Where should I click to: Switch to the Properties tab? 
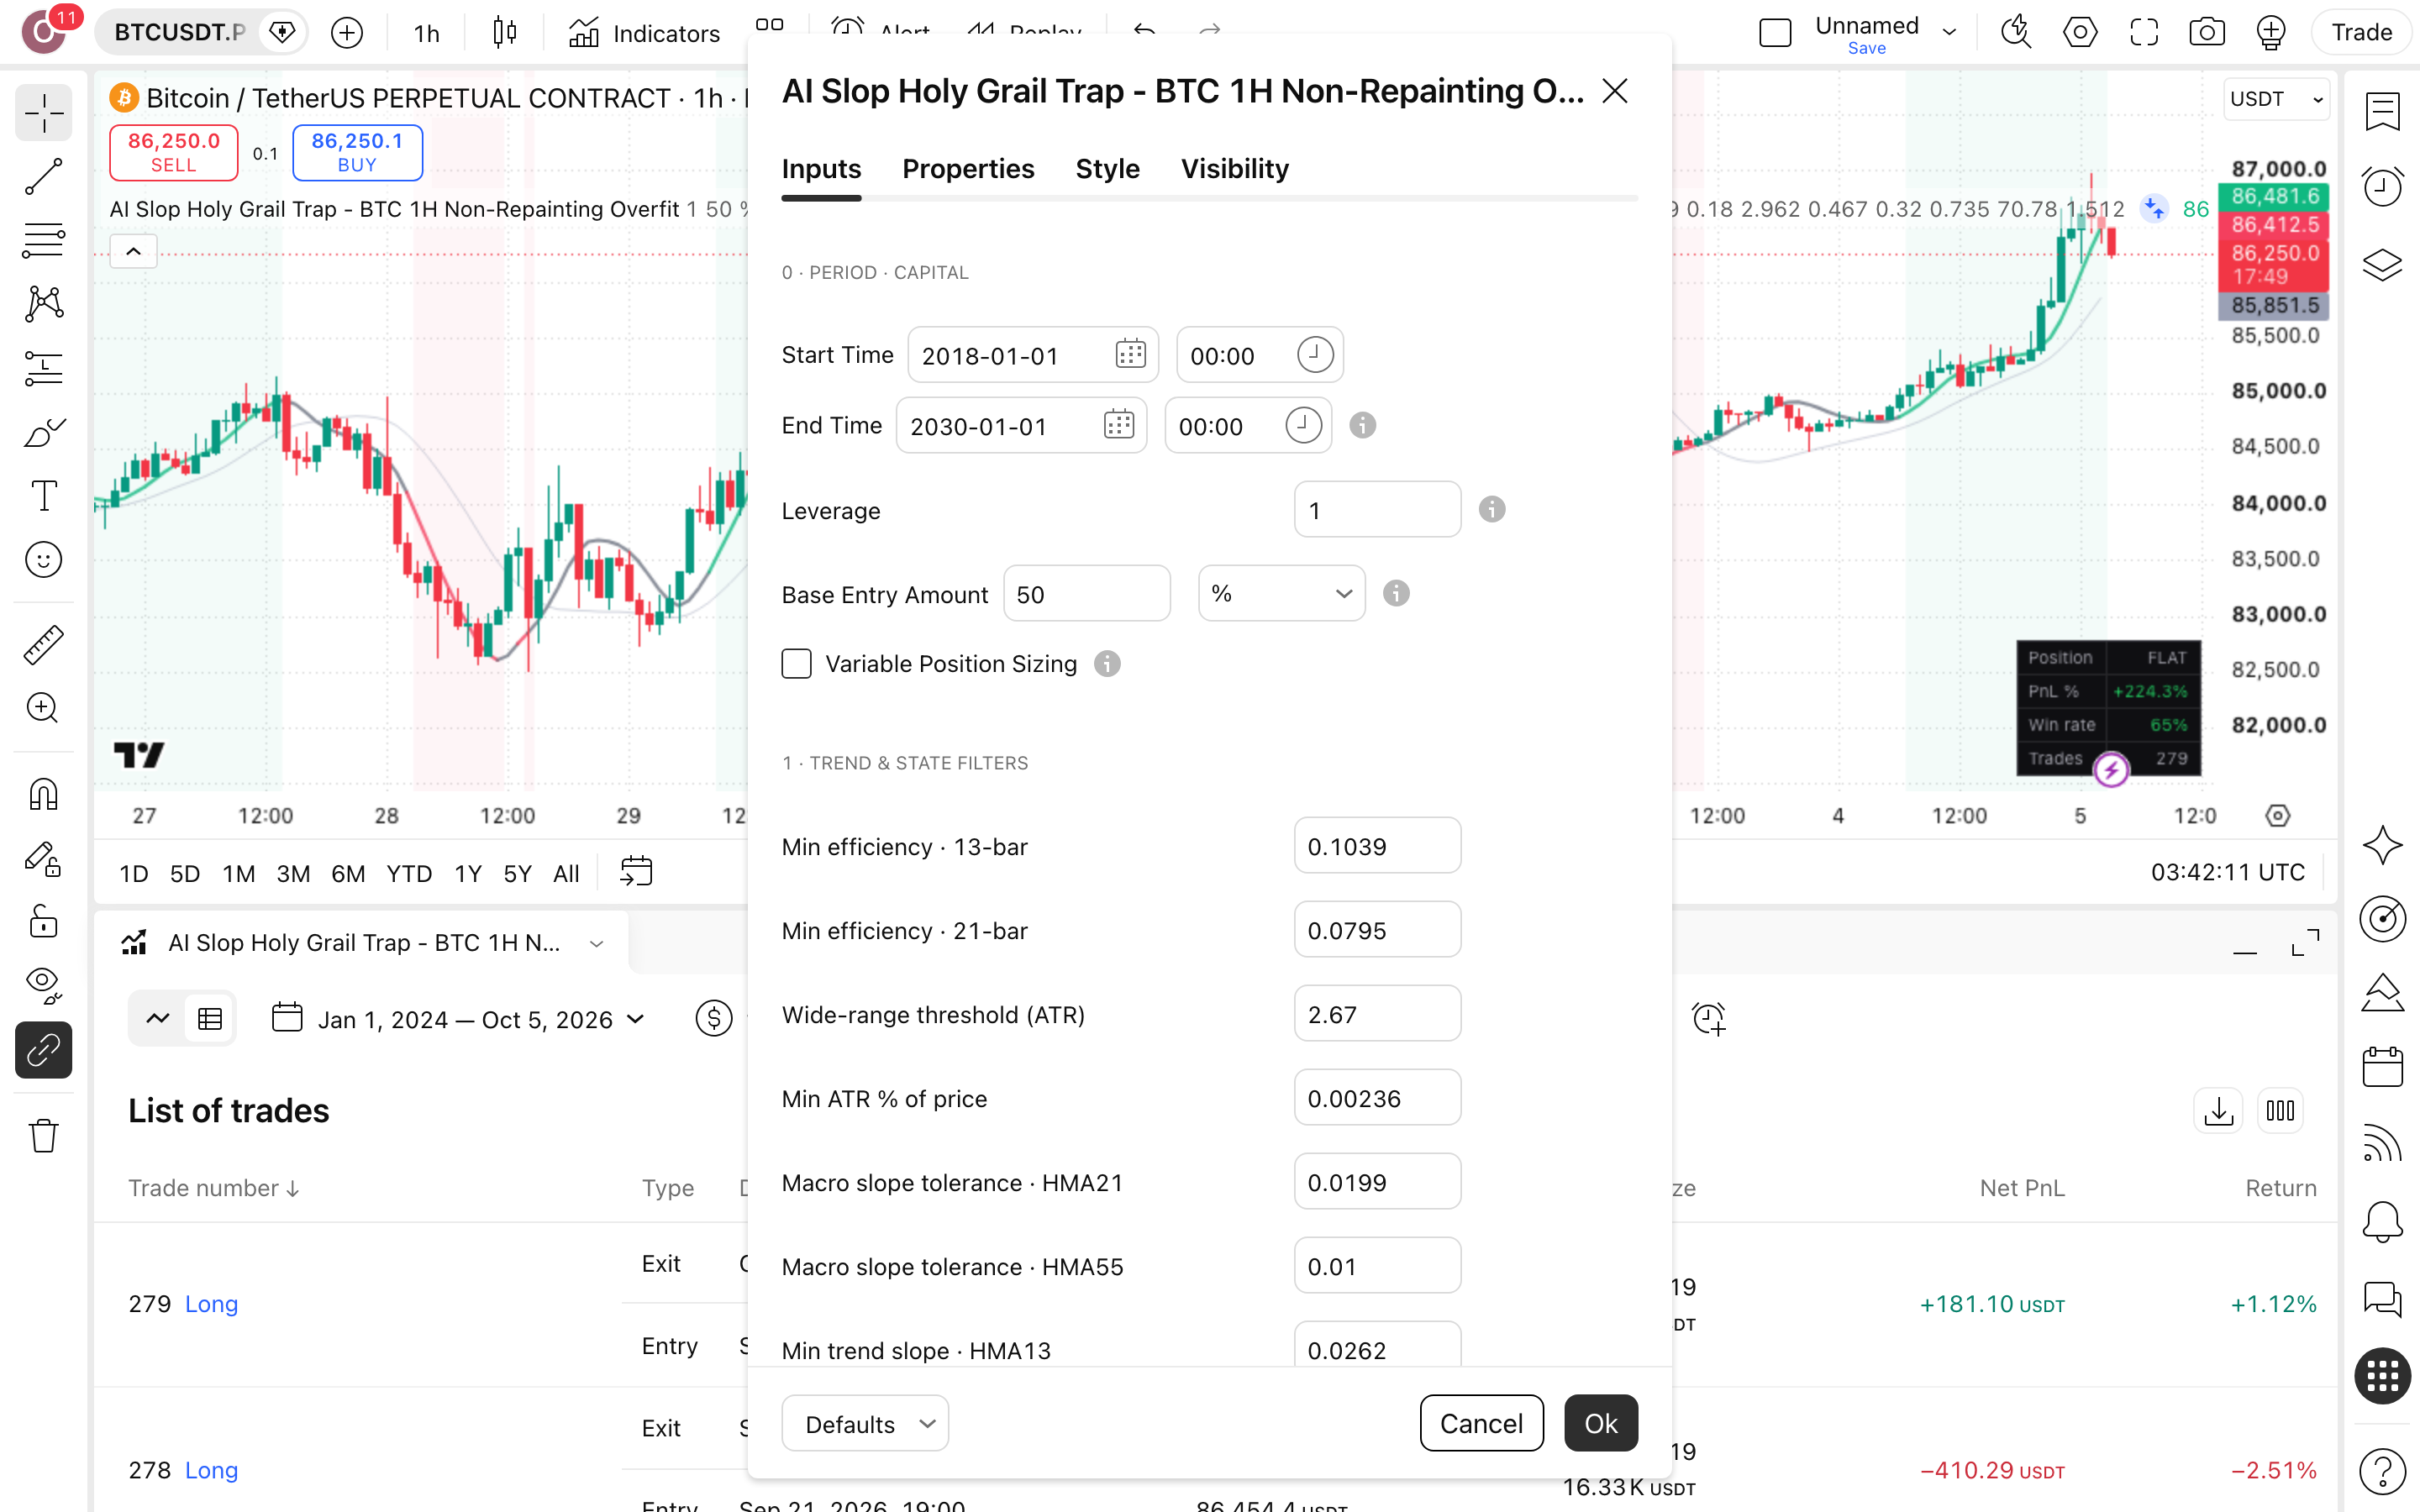968,169
